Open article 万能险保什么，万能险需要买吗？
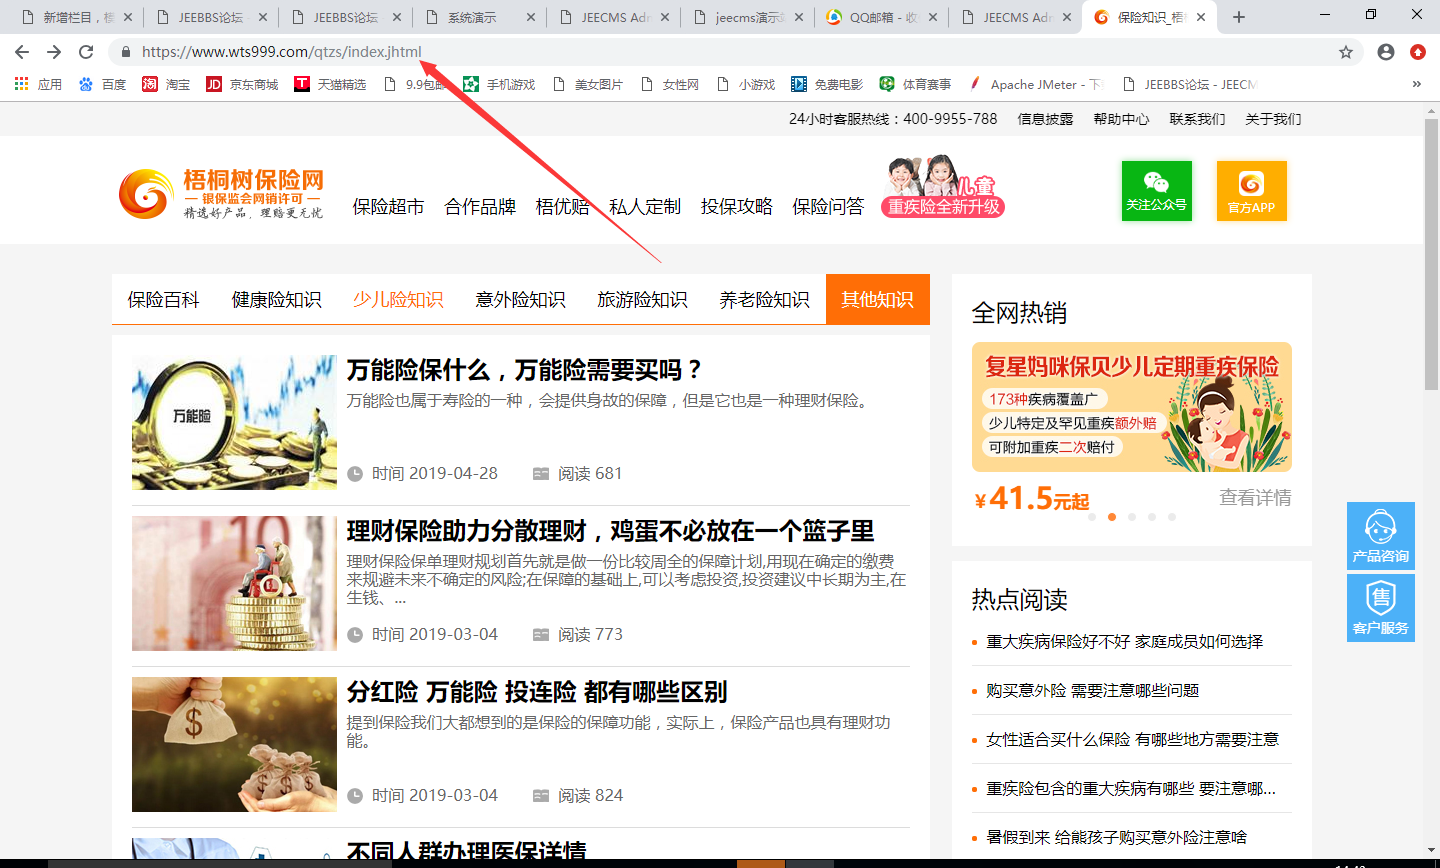Image resolution: width=1440 pixels, height=868 pixels. click(524, 370)
